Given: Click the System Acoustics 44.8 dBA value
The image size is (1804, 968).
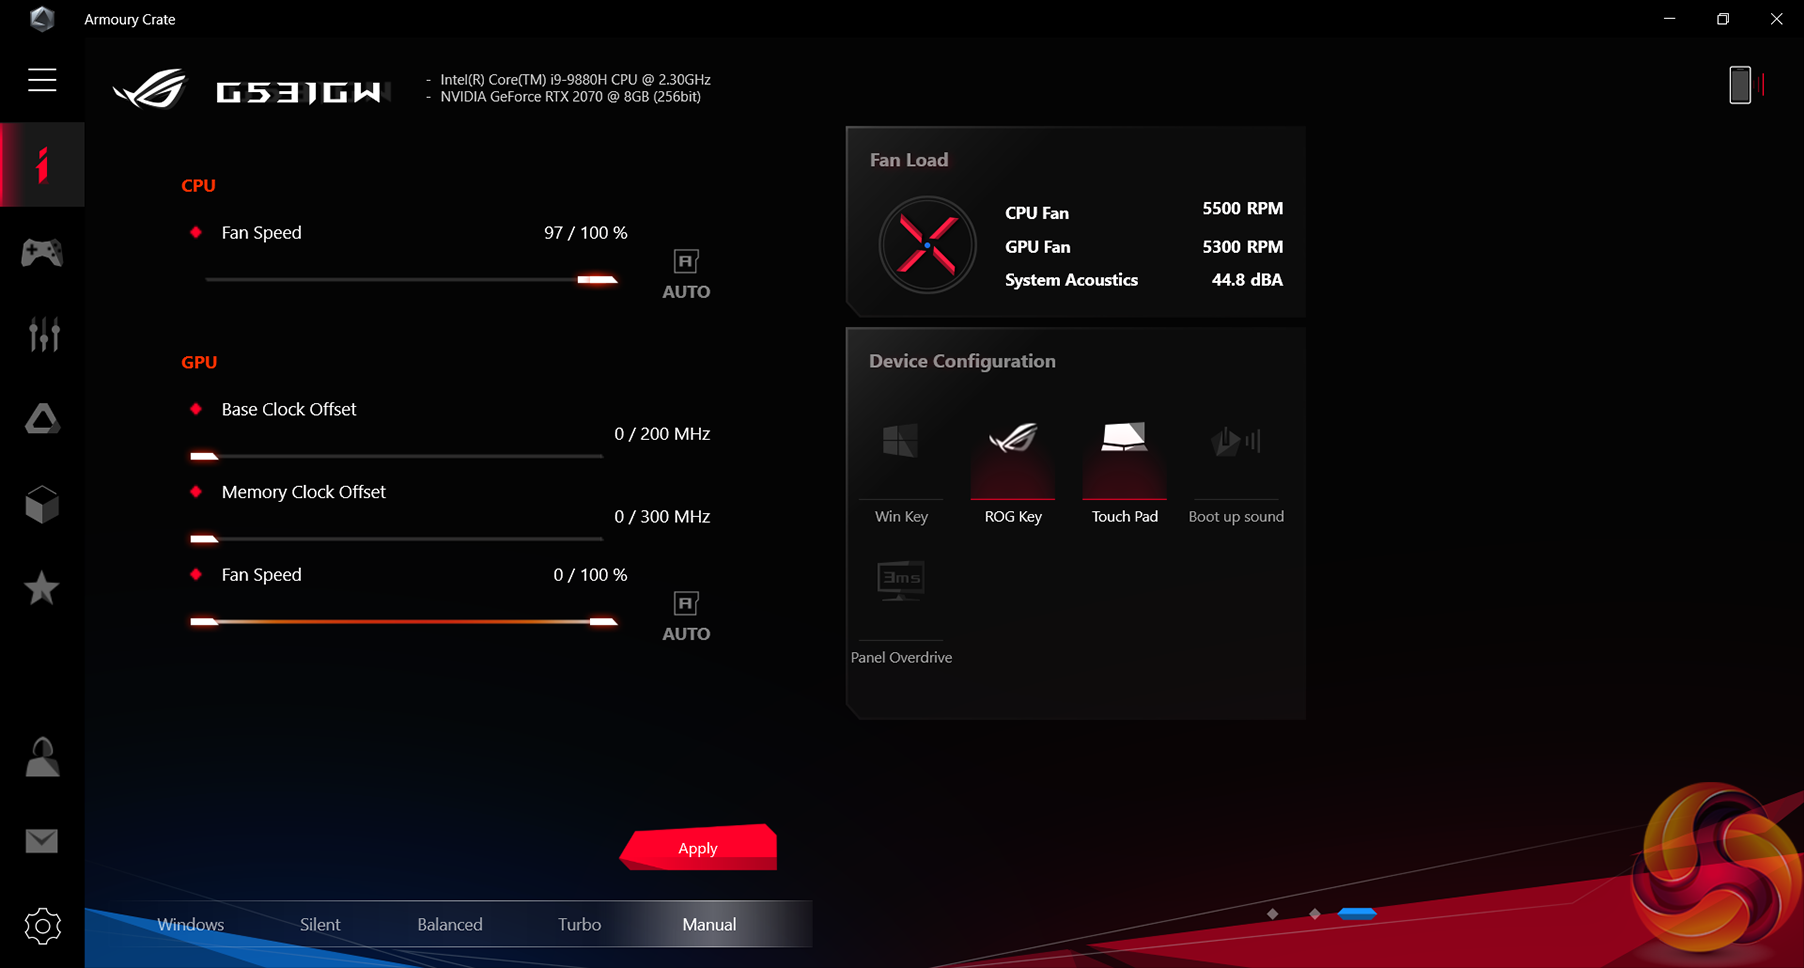Looking at the screenshot, I should pos(1247,280).
